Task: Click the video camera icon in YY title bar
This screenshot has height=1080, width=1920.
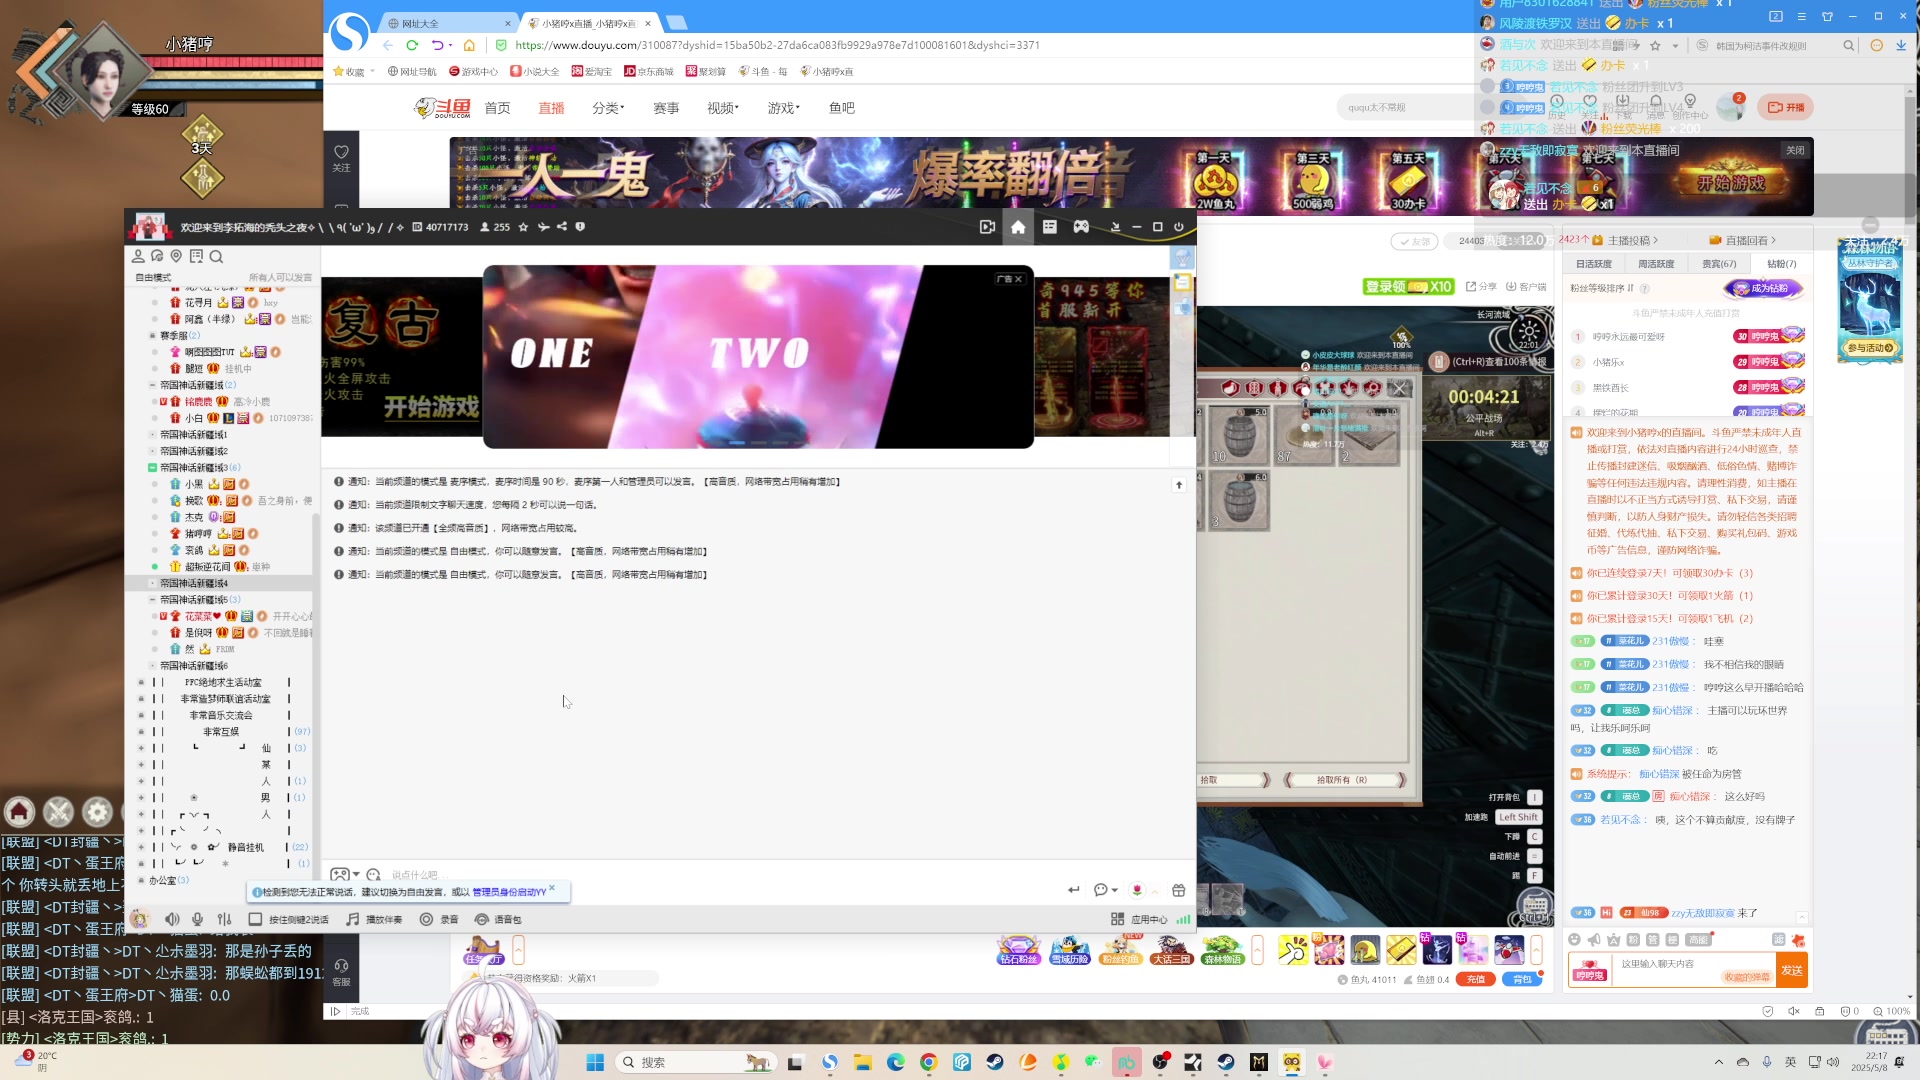Action: (987, 227)
